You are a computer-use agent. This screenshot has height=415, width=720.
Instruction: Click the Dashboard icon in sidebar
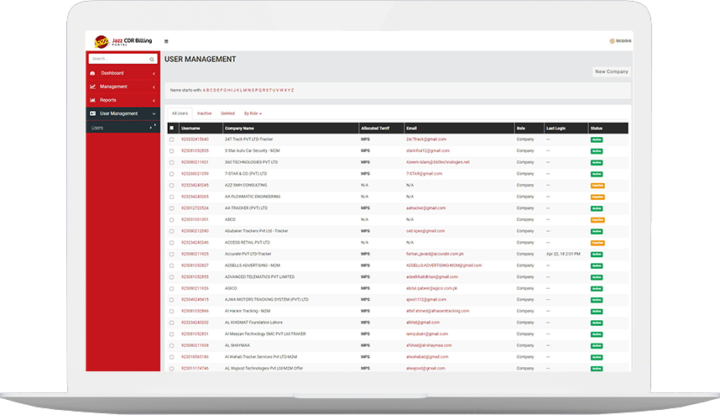tap(93, 73)
